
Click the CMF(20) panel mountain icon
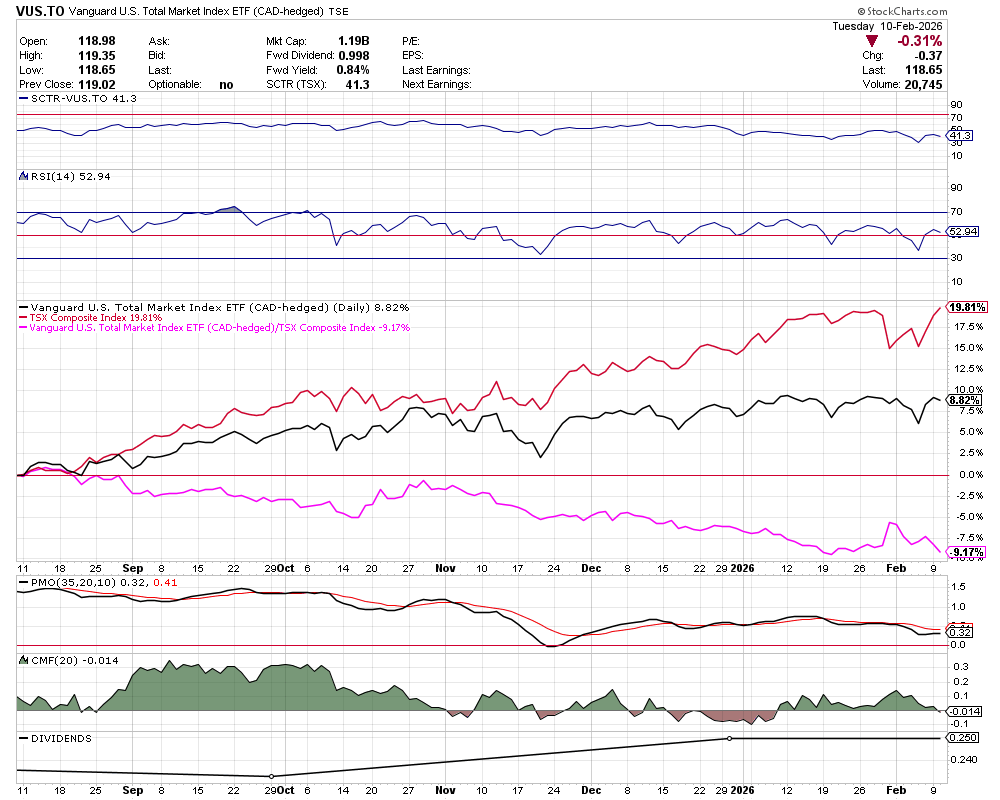[x=24, y=660]
